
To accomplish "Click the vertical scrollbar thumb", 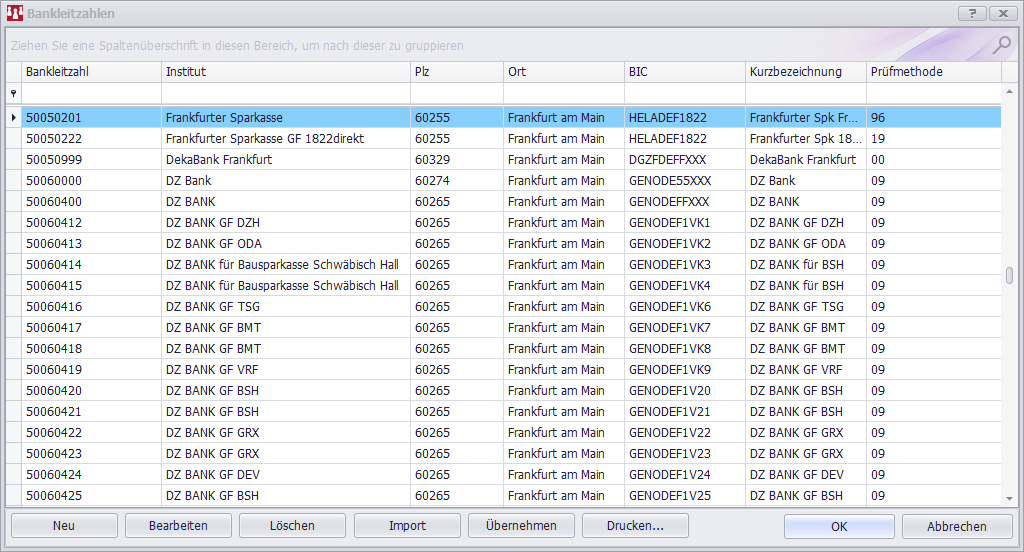I will (1009, 275).
